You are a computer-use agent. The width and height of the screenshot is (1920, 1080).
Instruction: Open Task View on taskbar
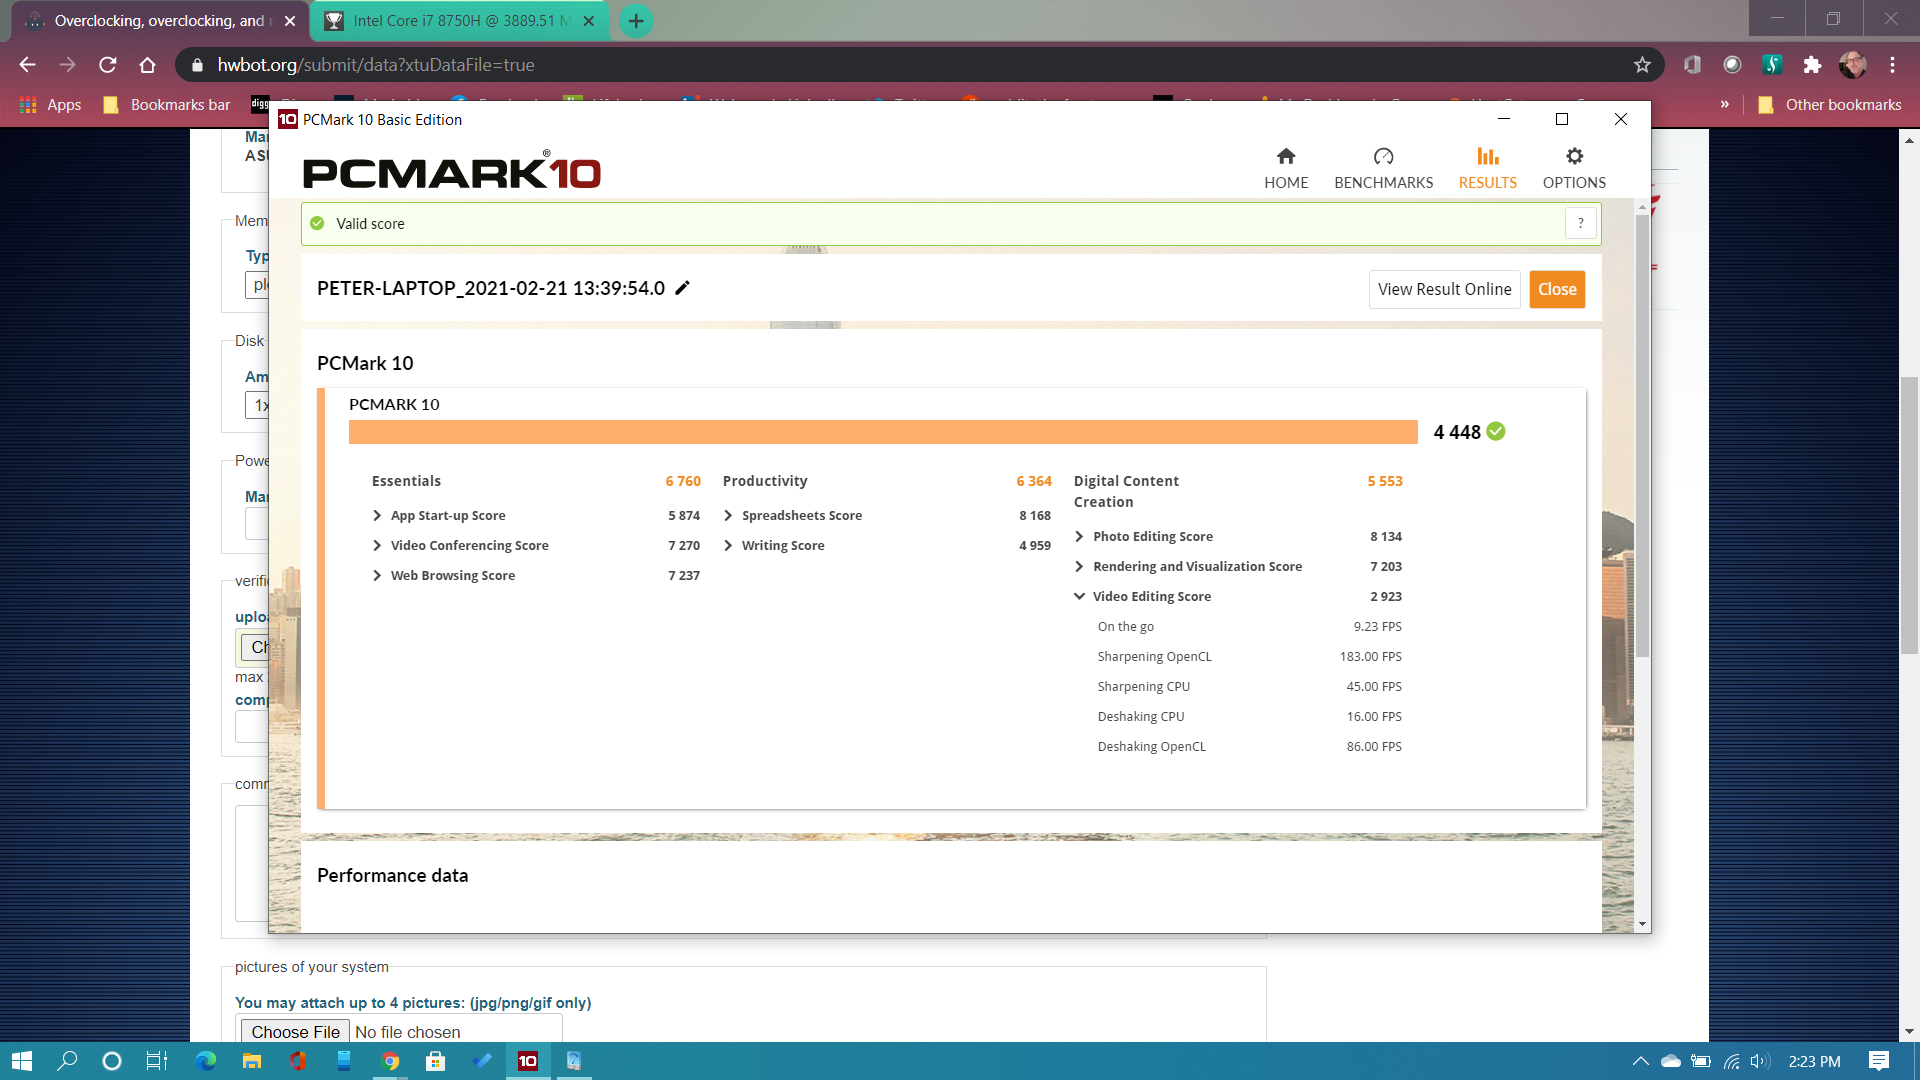(157, 1061)
